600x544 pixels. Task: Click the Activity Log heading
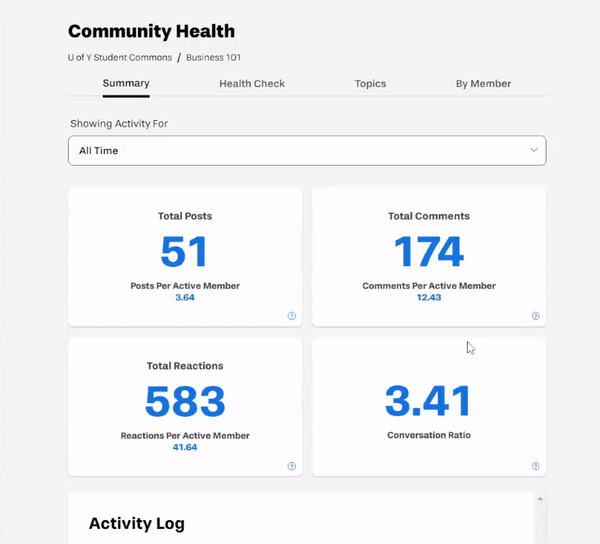pos(137,523)
